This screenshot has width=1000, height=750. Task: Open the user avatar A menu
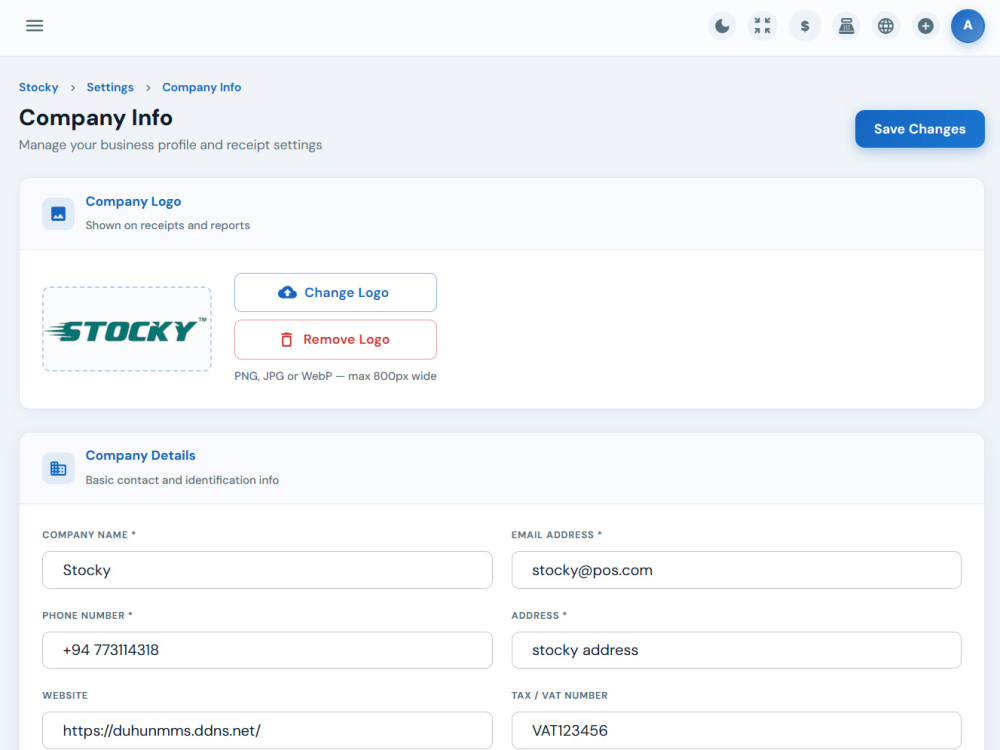click(967, 26)
